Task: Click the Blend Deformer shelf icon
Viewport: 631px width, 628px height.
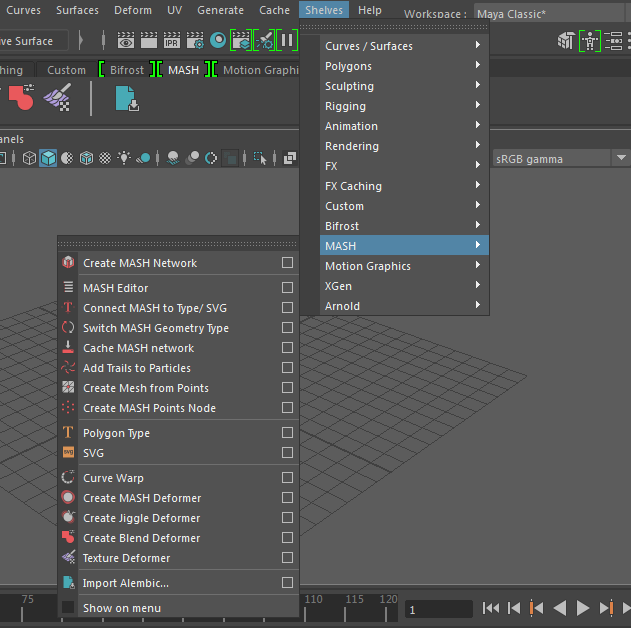Action: point(22,97)
